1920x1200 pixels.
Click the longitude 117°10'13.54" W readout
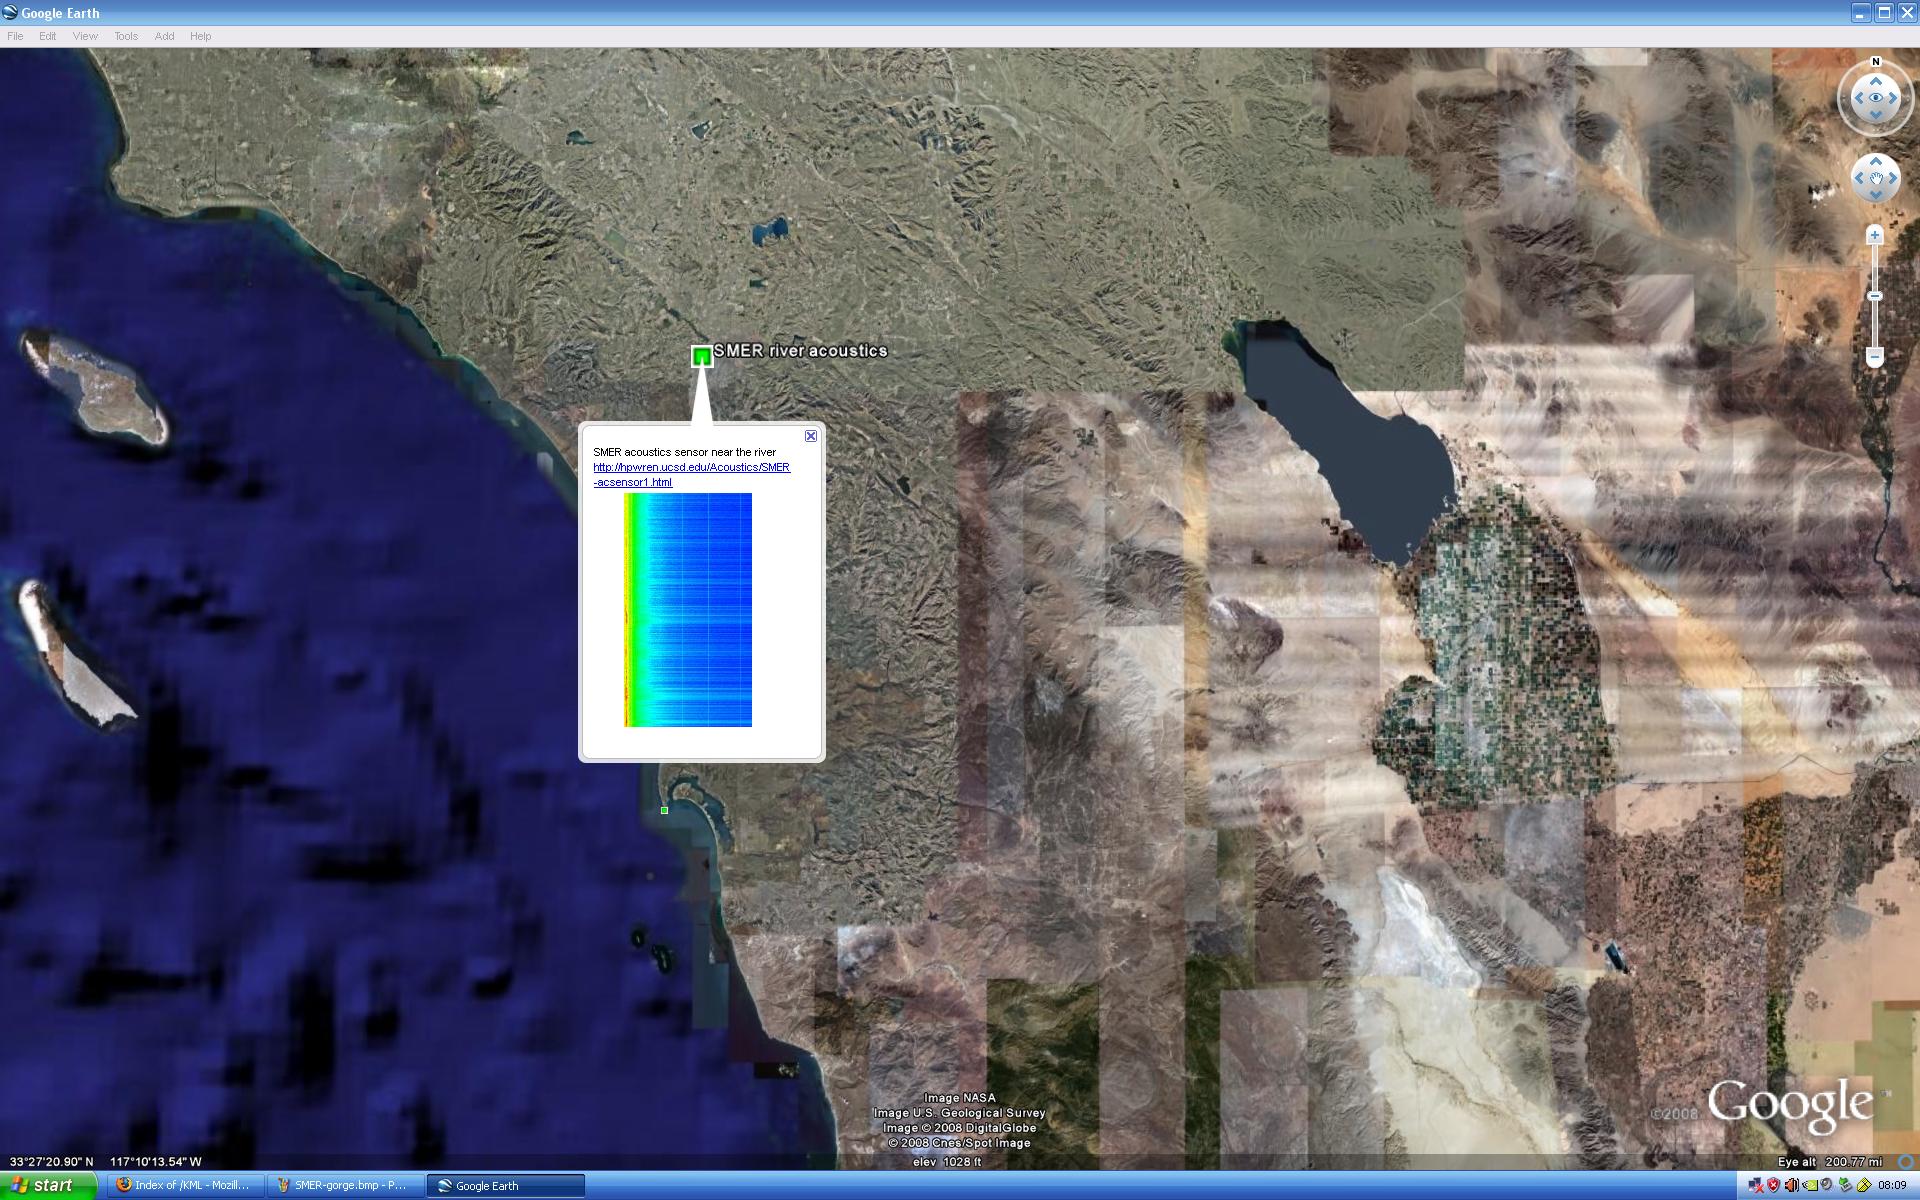coord(155,1162)
